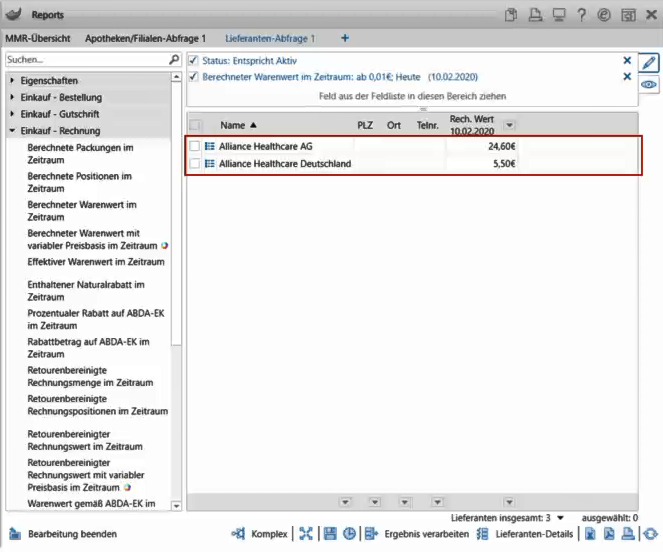The image size is (663, 552).
Task: Click the Komplex label
Action: click(269, 534)
